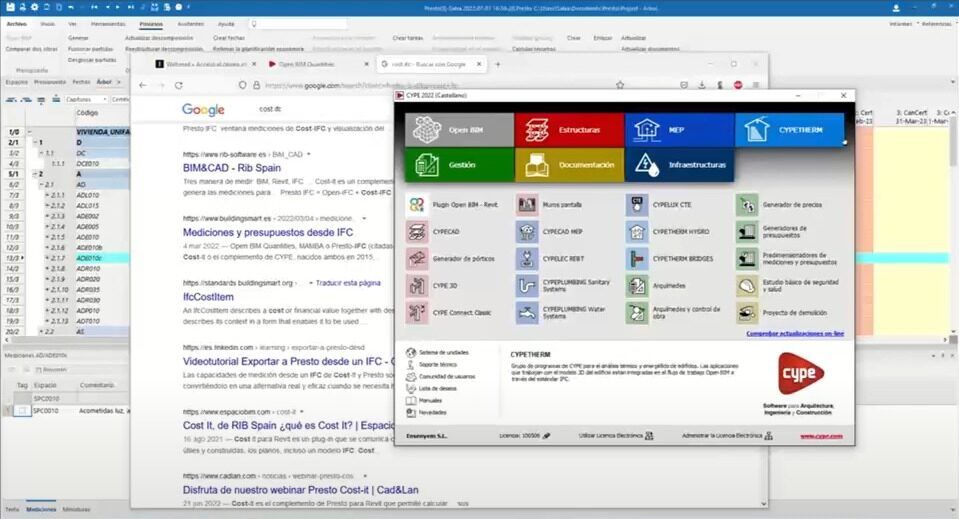Click the CYPELUX CTE icon

point(638,204)
